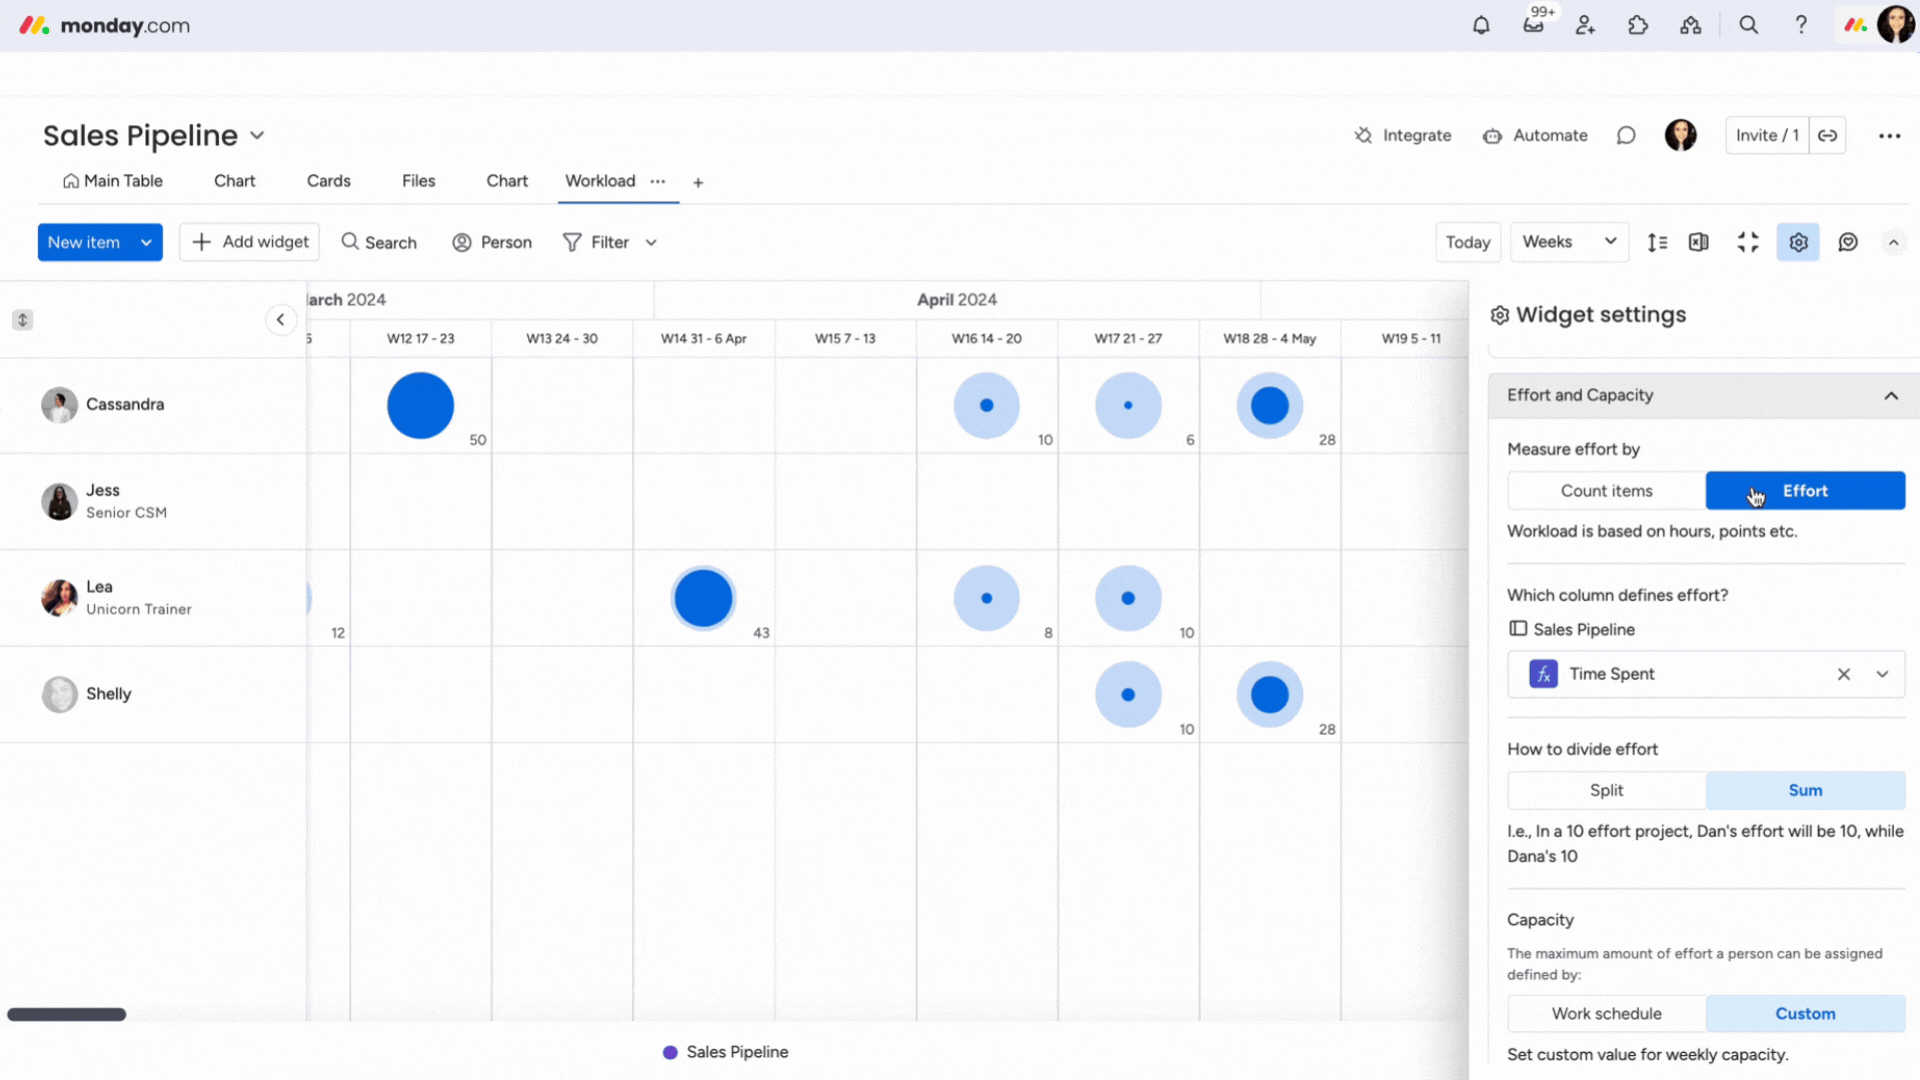This screenshot has width=1920, height=1080.
Task: Click the row height toggle icon
Action: pos(1657,242)
